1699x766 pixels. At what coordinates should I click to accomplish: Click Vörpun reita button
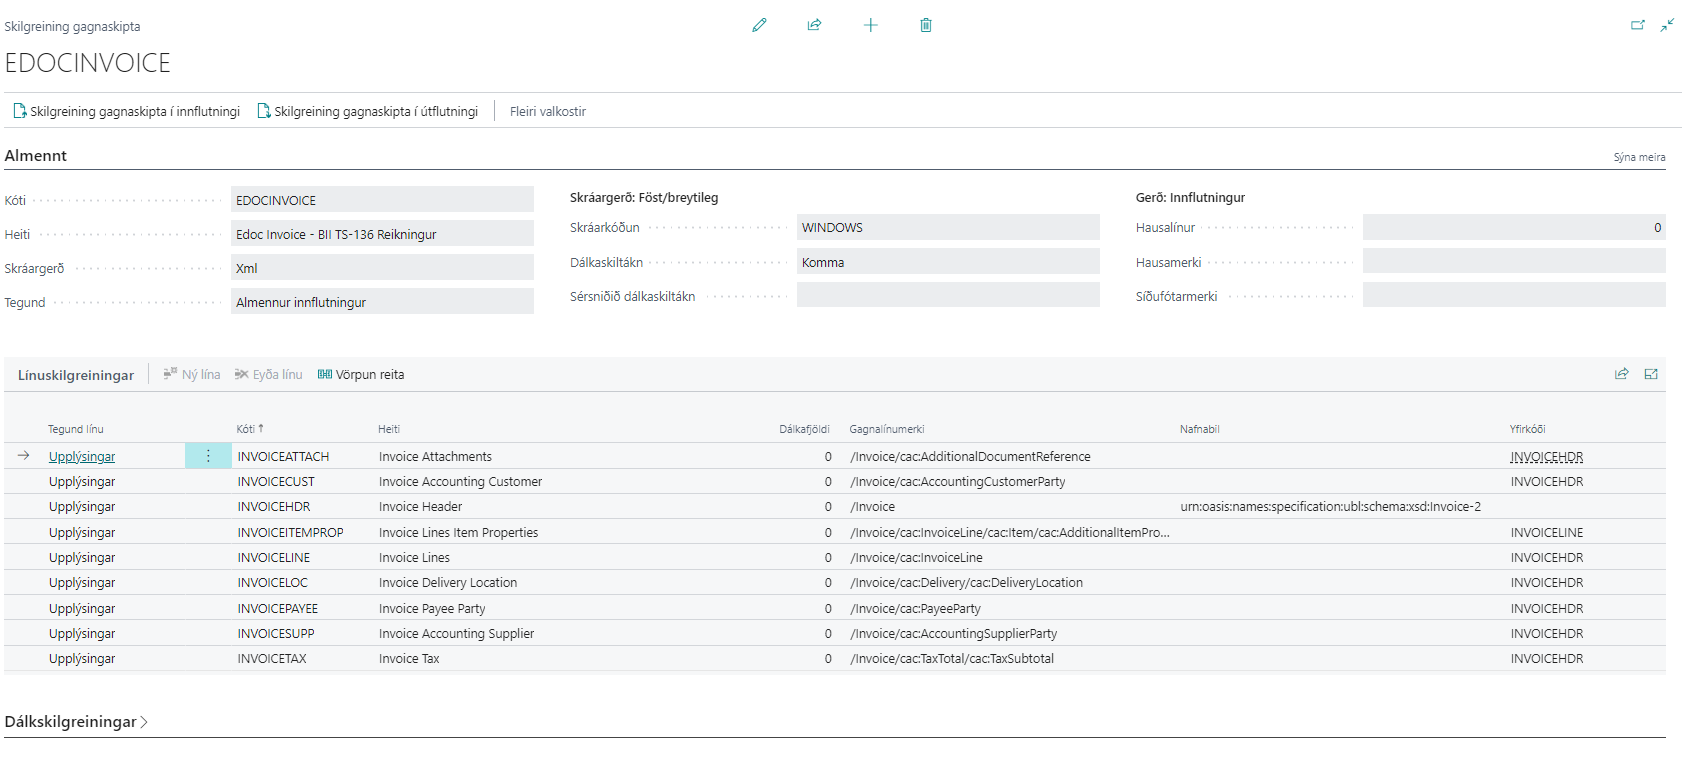point(361,375)
